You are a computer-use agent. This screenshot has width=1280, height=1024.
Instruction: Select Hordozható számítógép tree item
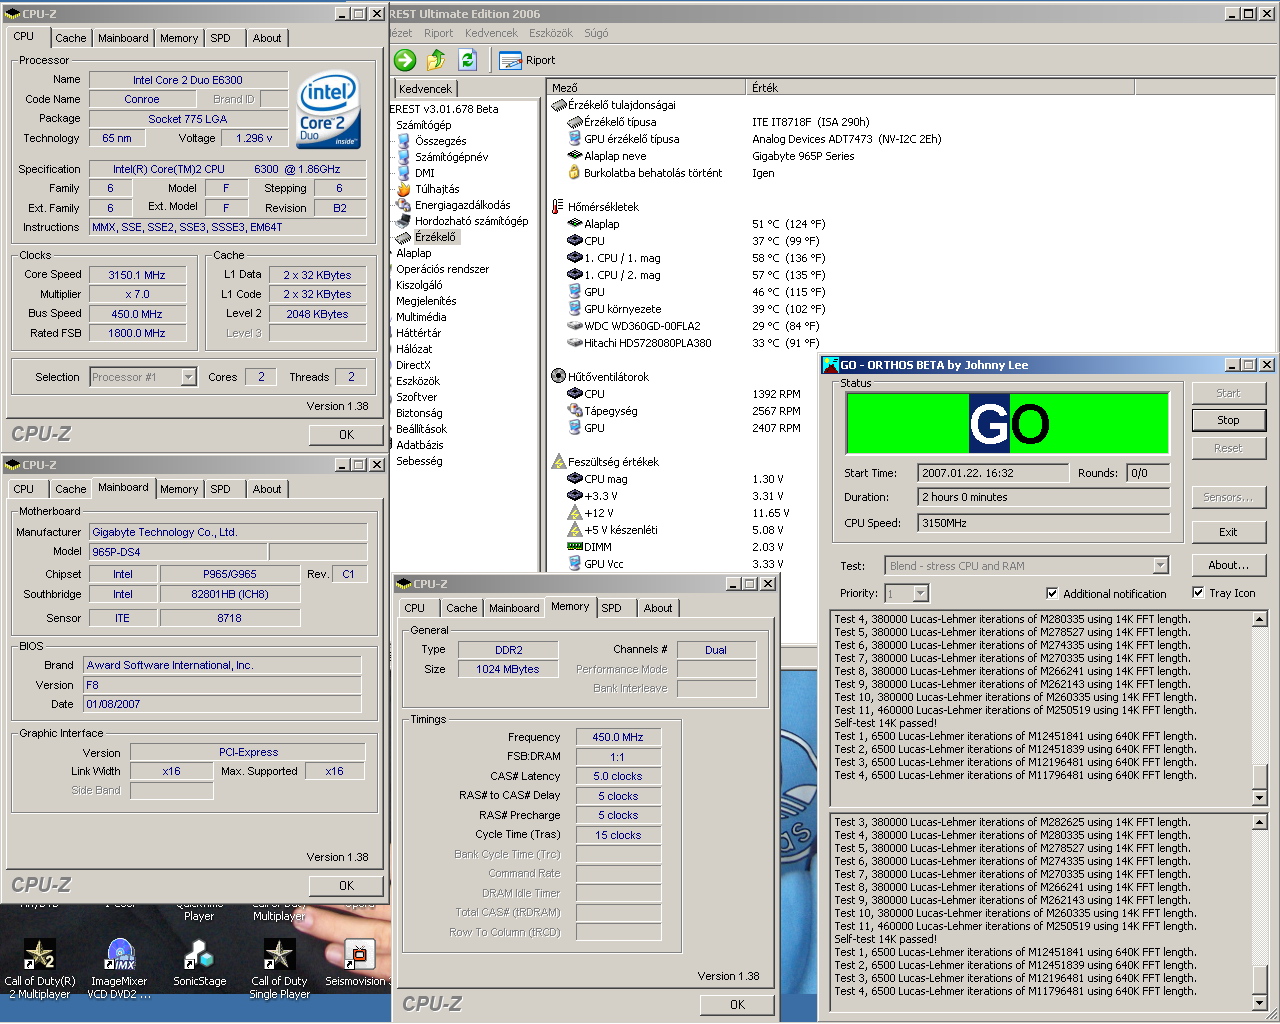coord(471,221)
